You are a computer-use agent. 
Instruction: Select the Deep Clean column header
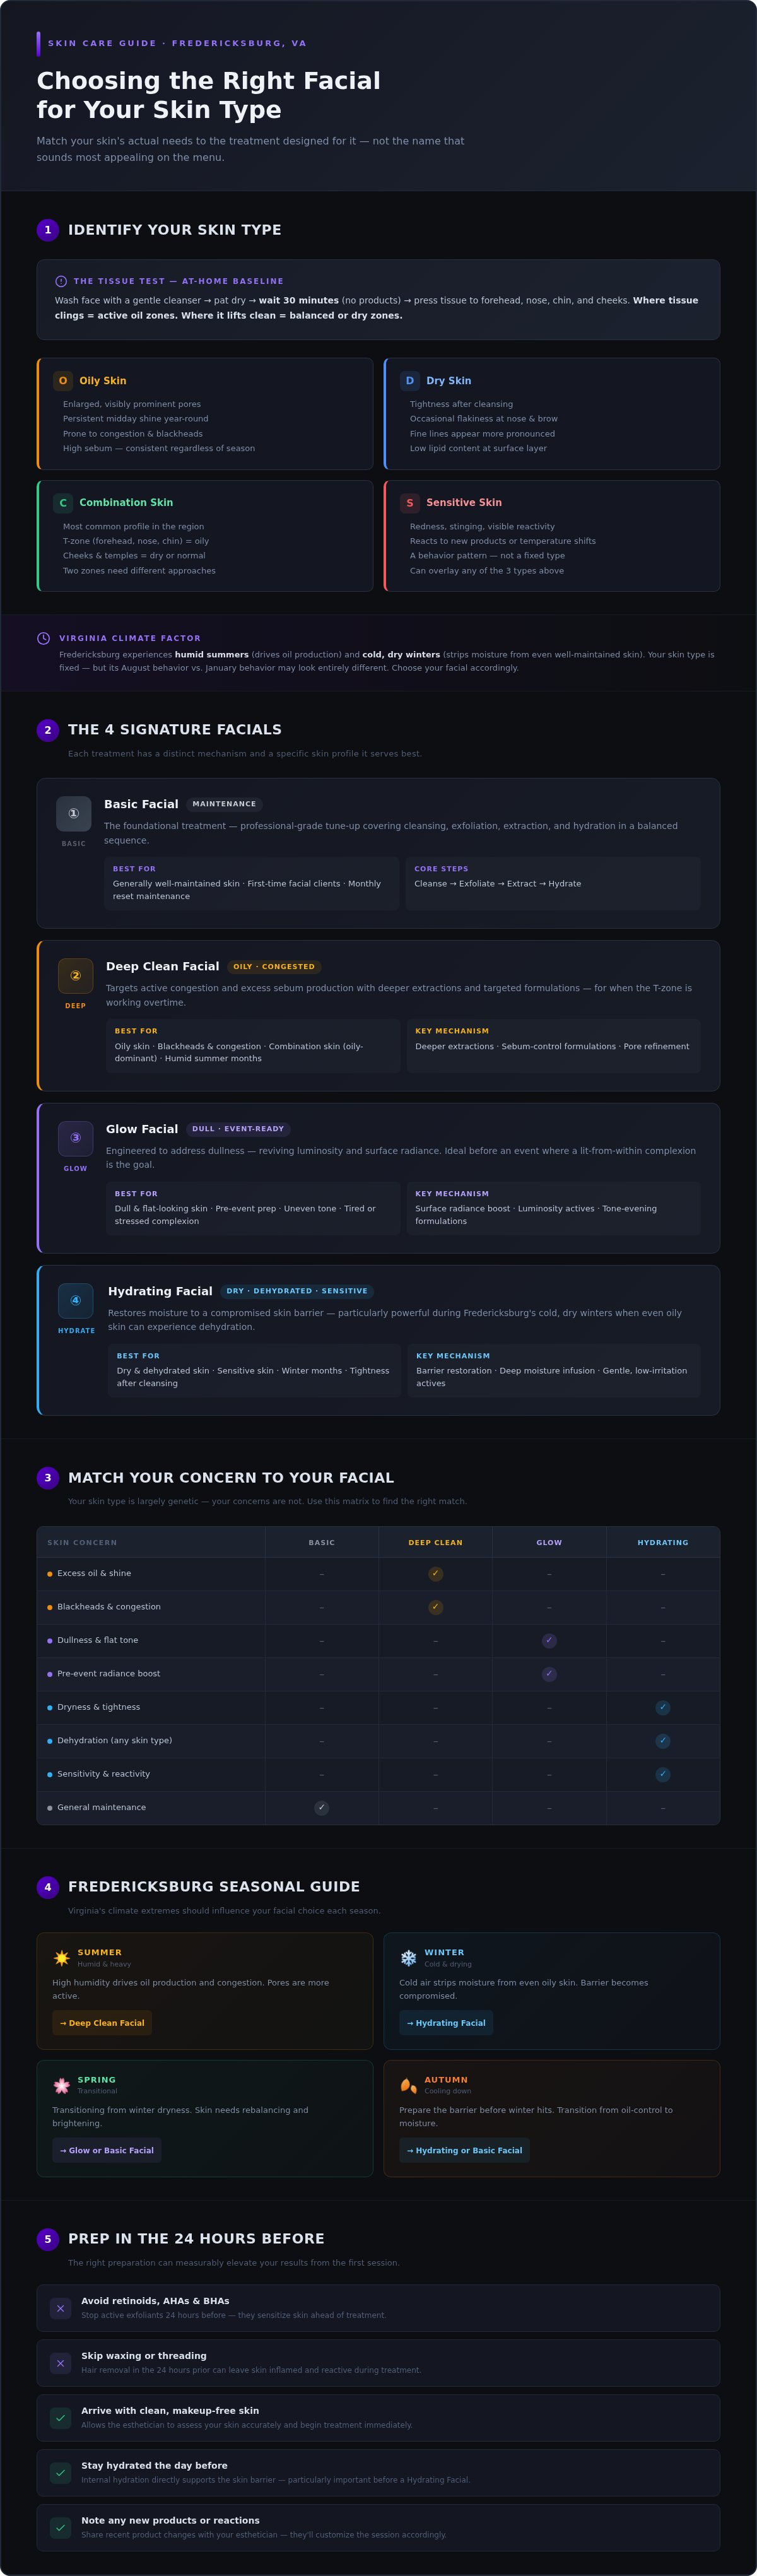click(435, 1543)
